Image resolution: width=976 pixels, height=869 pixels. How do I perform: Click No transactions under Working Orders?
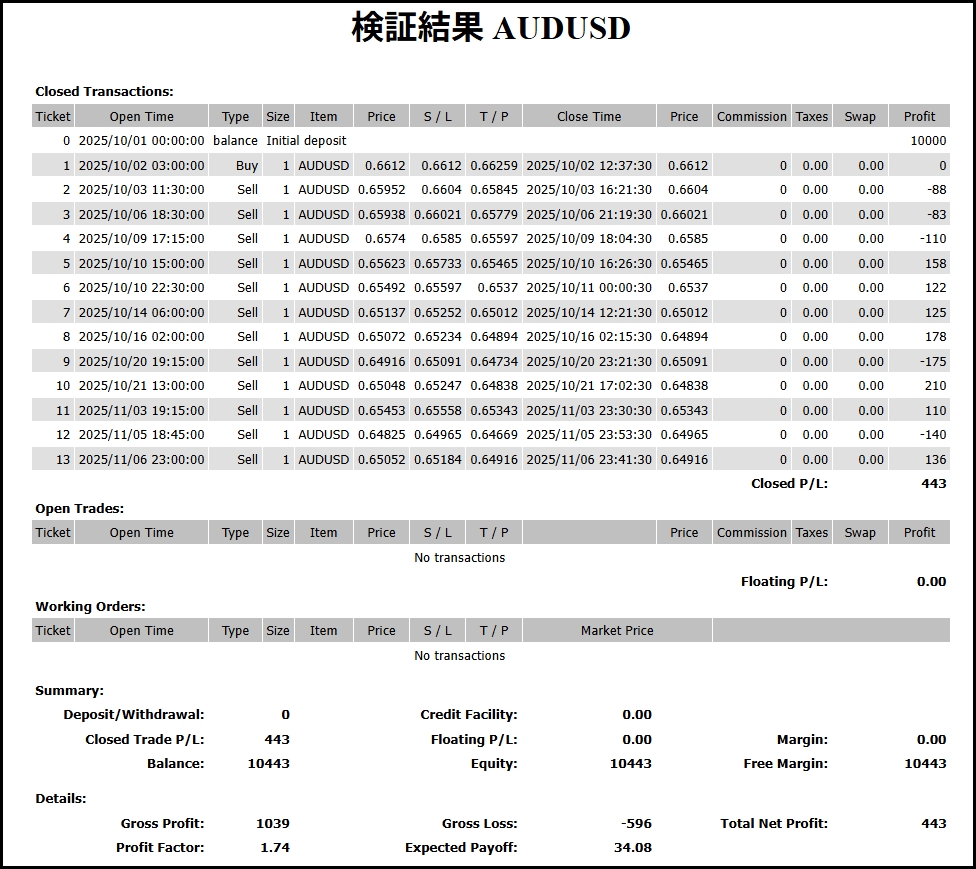(x=459, y=656)
